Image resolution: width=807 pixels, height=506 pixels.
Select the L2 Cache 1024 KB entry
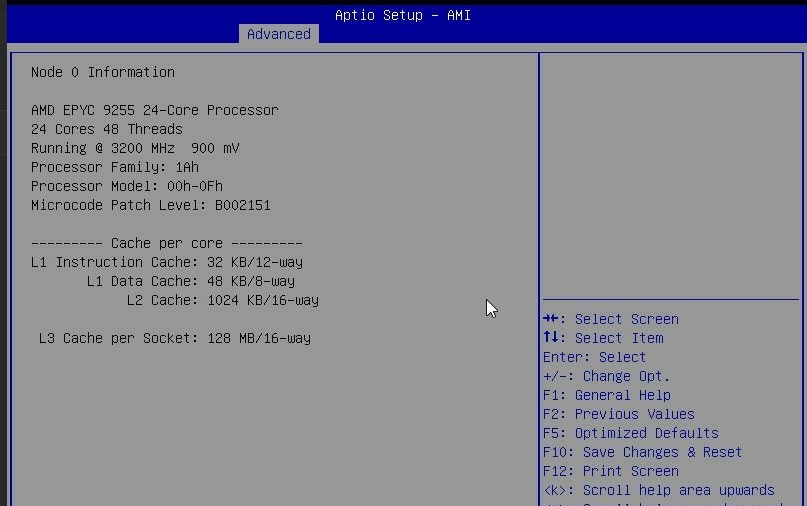click(x=222, y=300)
